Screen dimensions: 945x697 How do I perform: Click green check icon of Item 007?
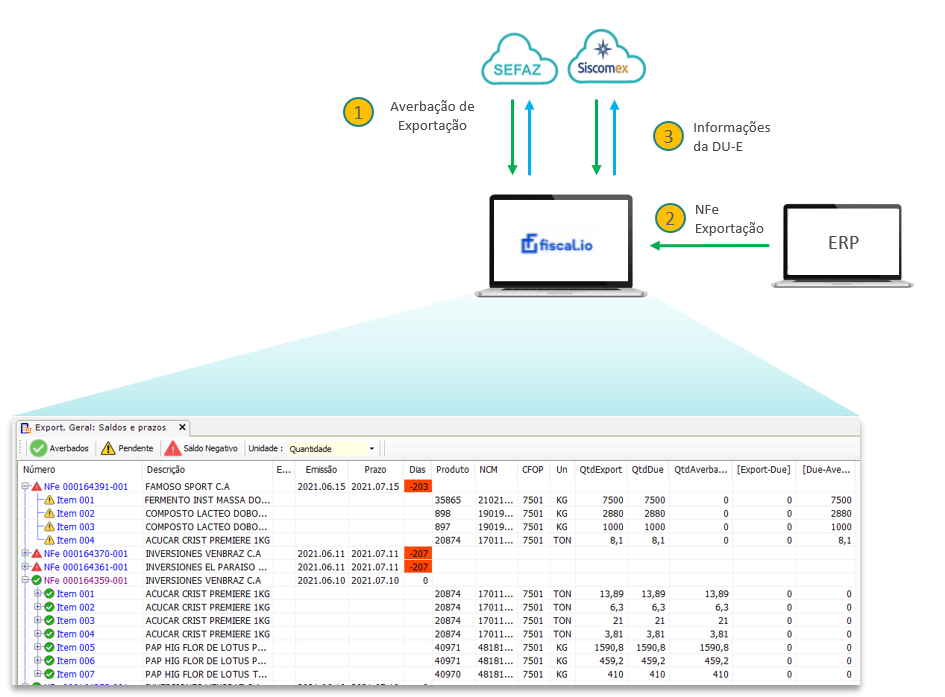(x=49, y=674)
